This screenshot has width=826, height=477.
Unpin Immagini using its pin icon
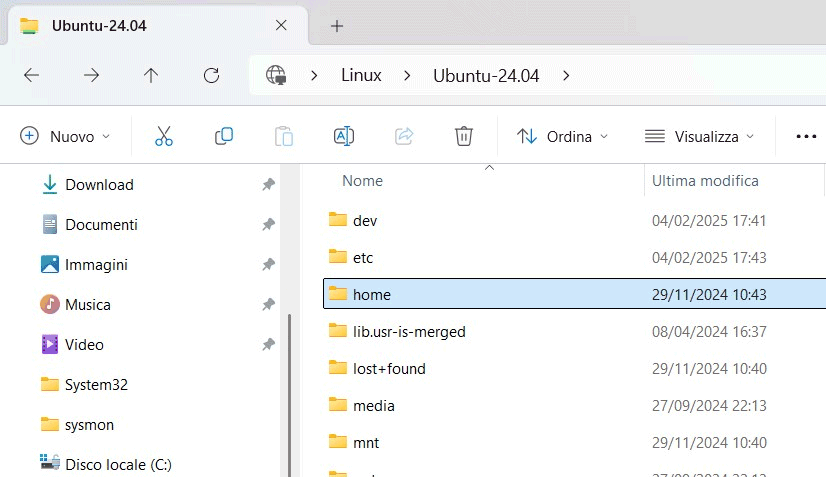[x=269, y=264]
